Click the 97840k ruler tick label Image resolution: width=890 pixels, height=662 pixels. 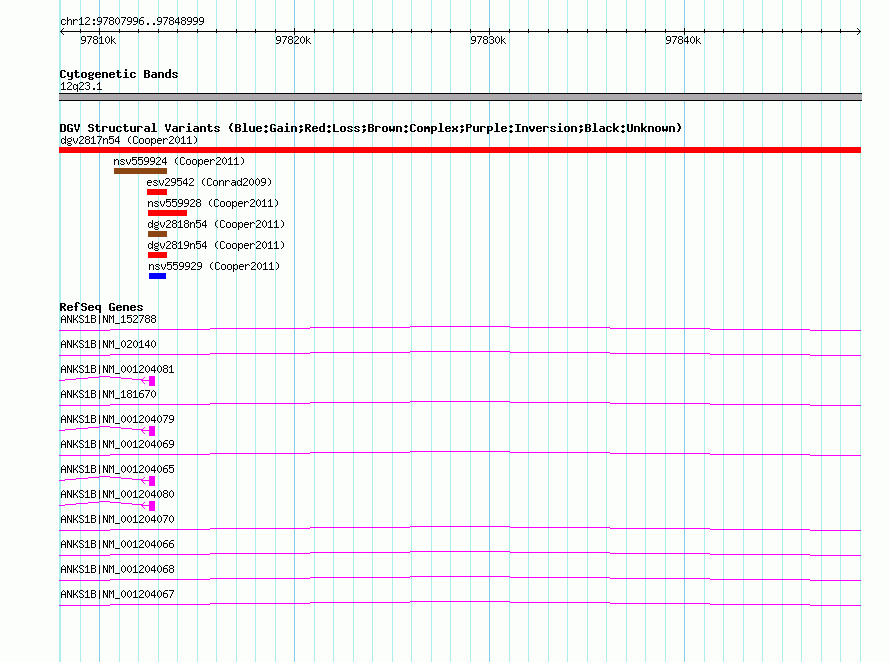683,40
